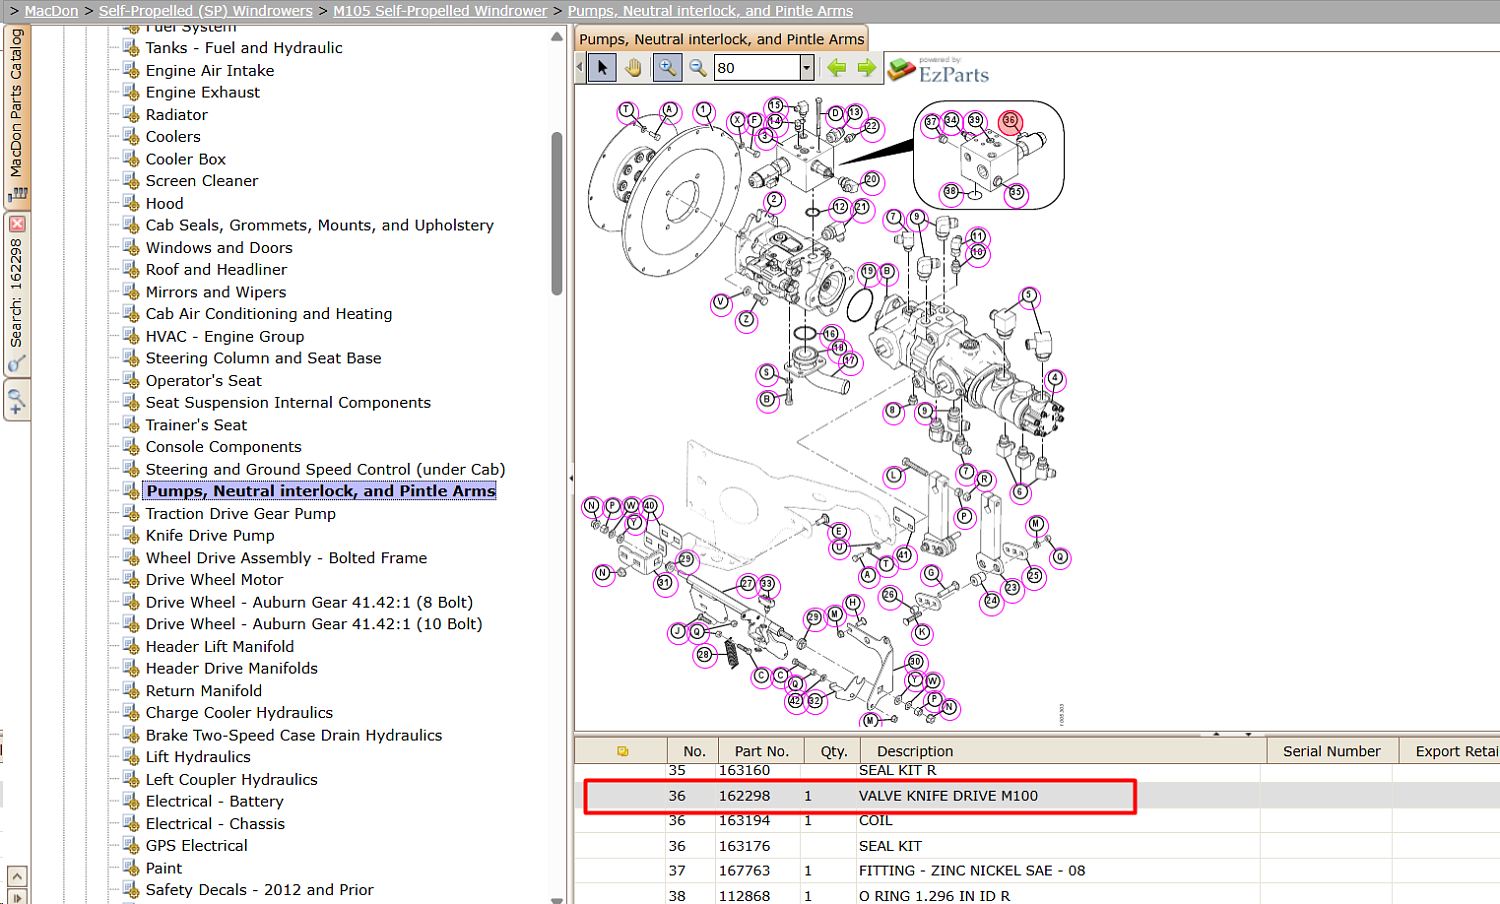Click the cart column header icon
This screenshot has height=904, width=1500.
click(622, 751)
